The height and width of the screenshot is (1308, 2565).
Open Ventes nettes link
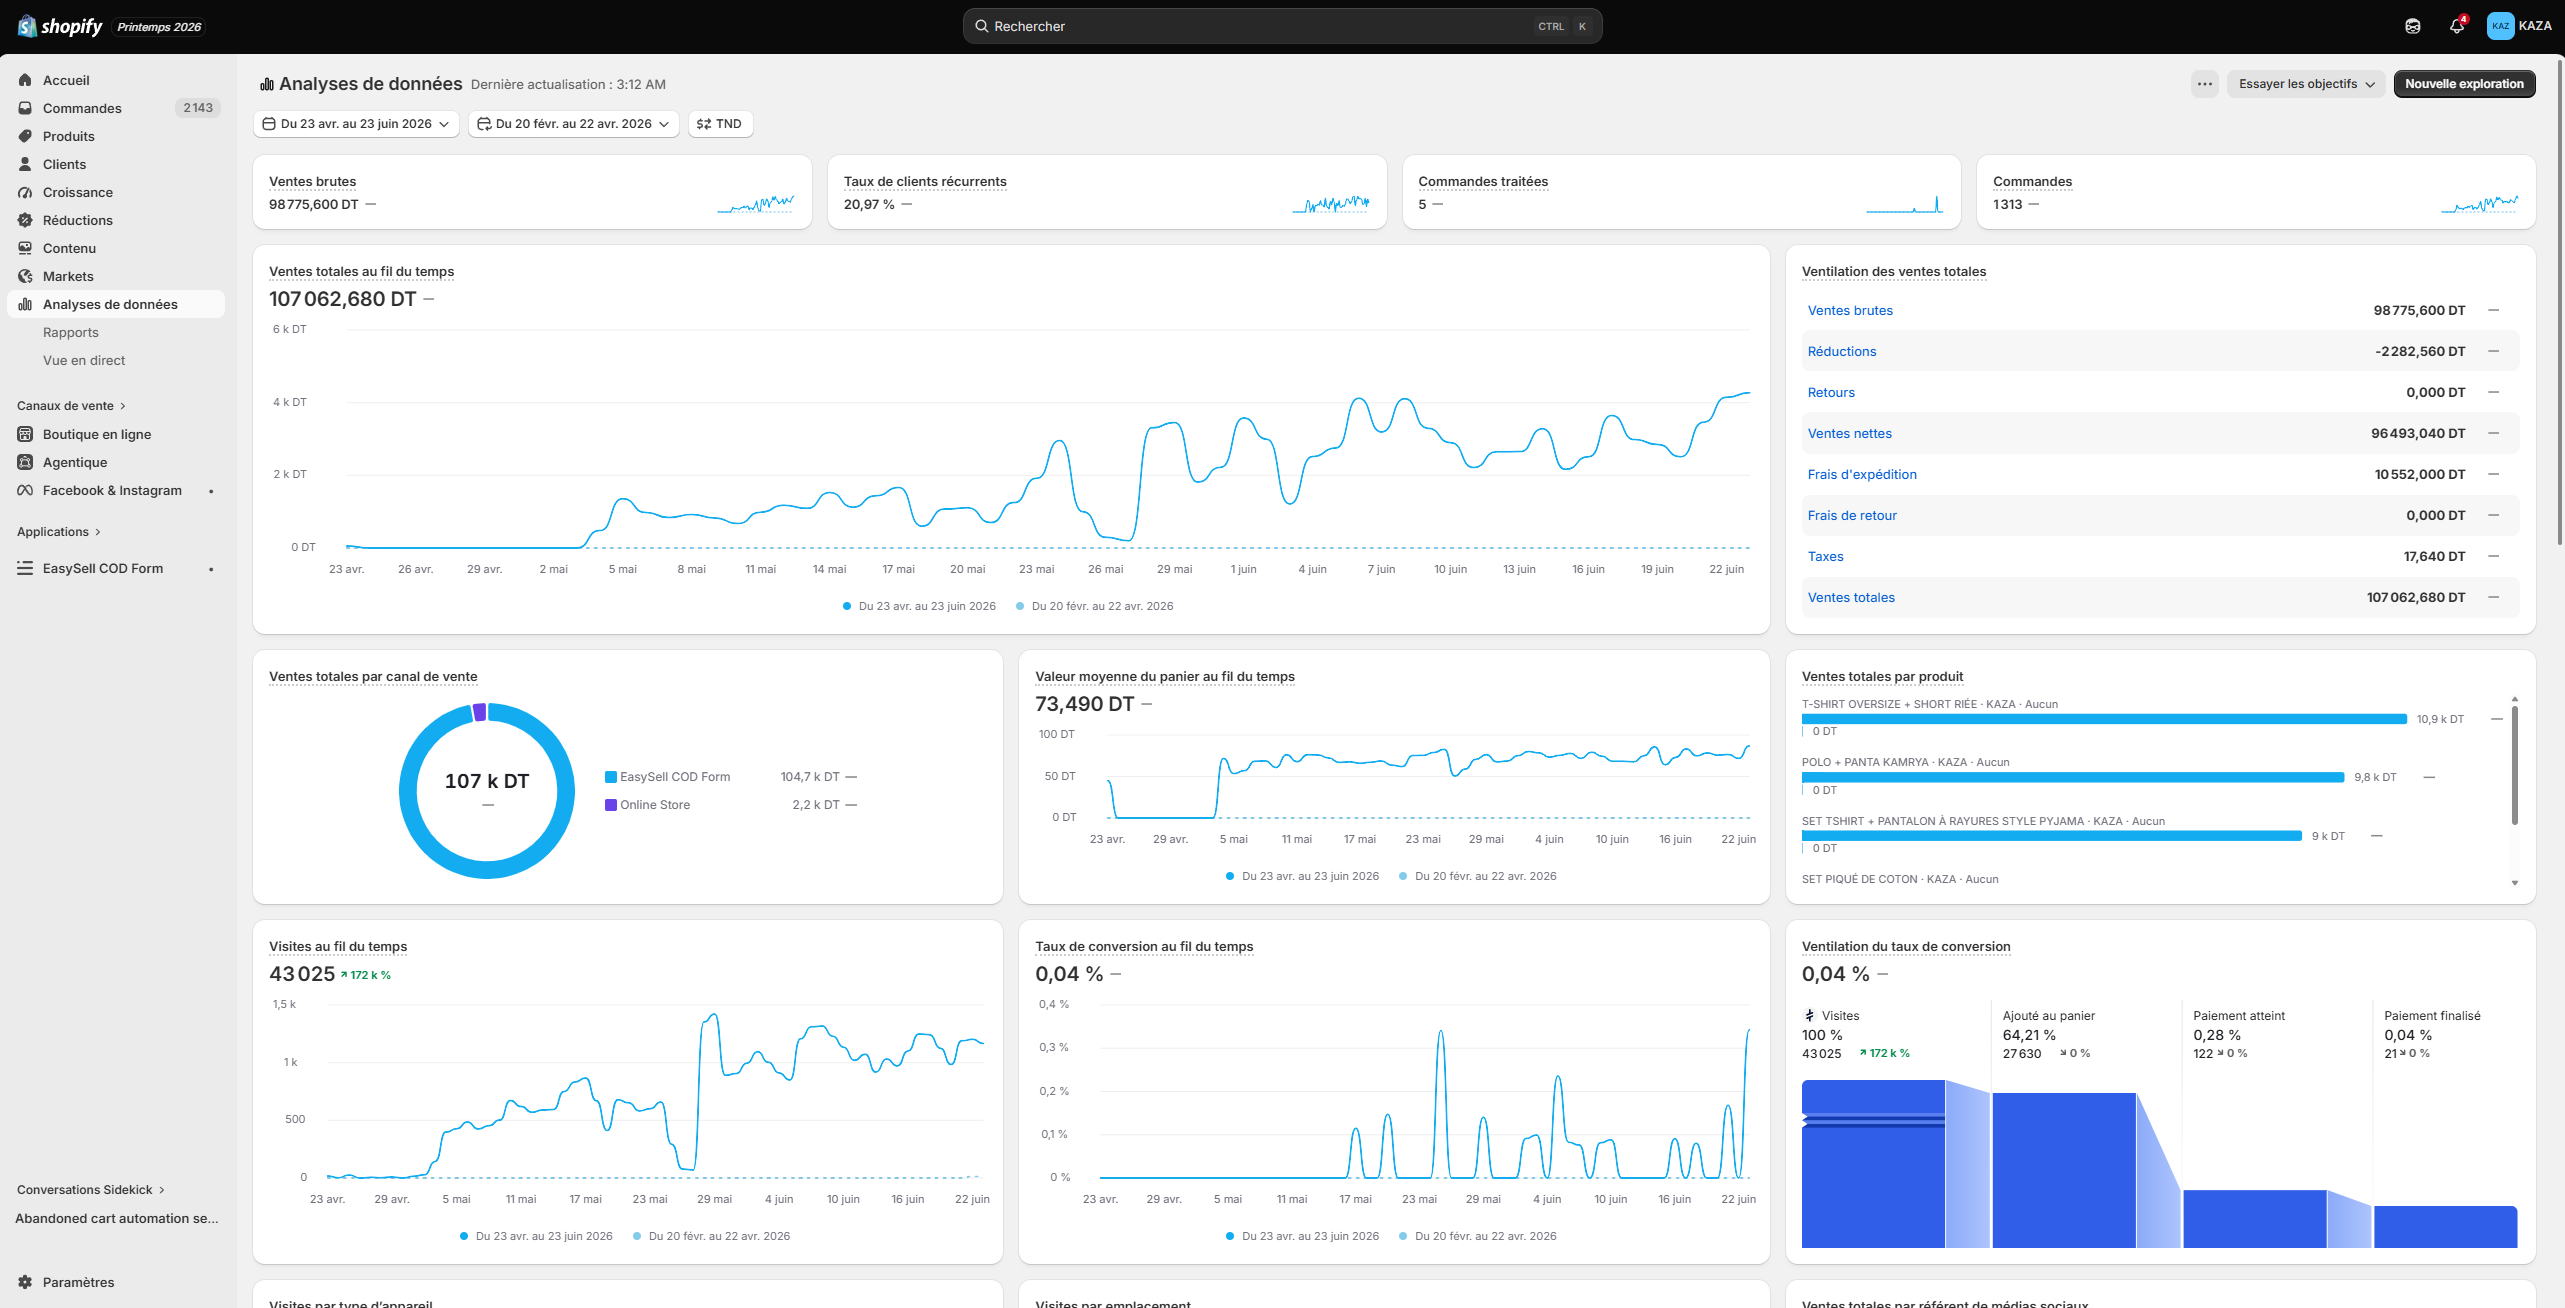click(1850, 433)
